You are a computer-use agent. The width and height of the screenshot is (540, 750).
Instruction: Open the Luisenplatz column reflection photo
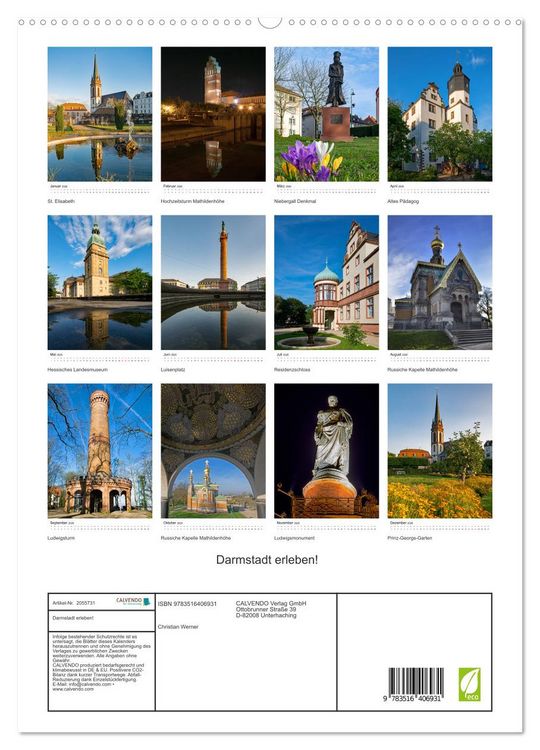coord(213,282)
